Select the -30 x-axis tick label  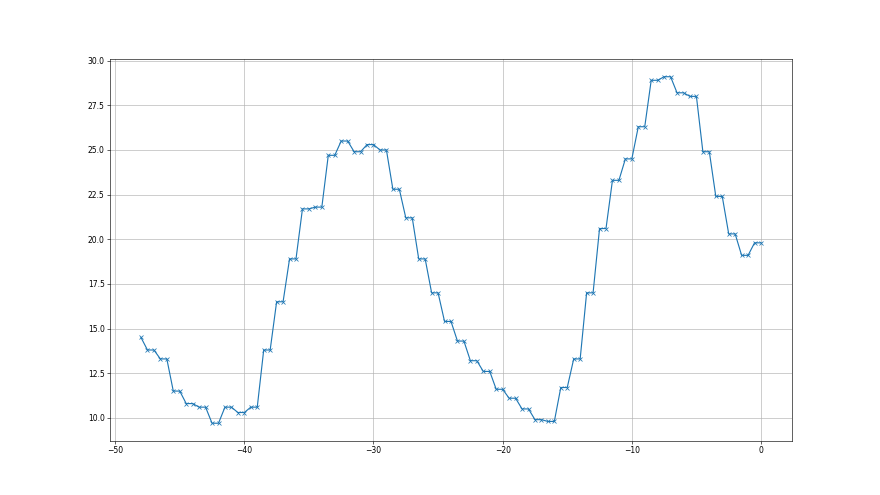click(373, 450)
